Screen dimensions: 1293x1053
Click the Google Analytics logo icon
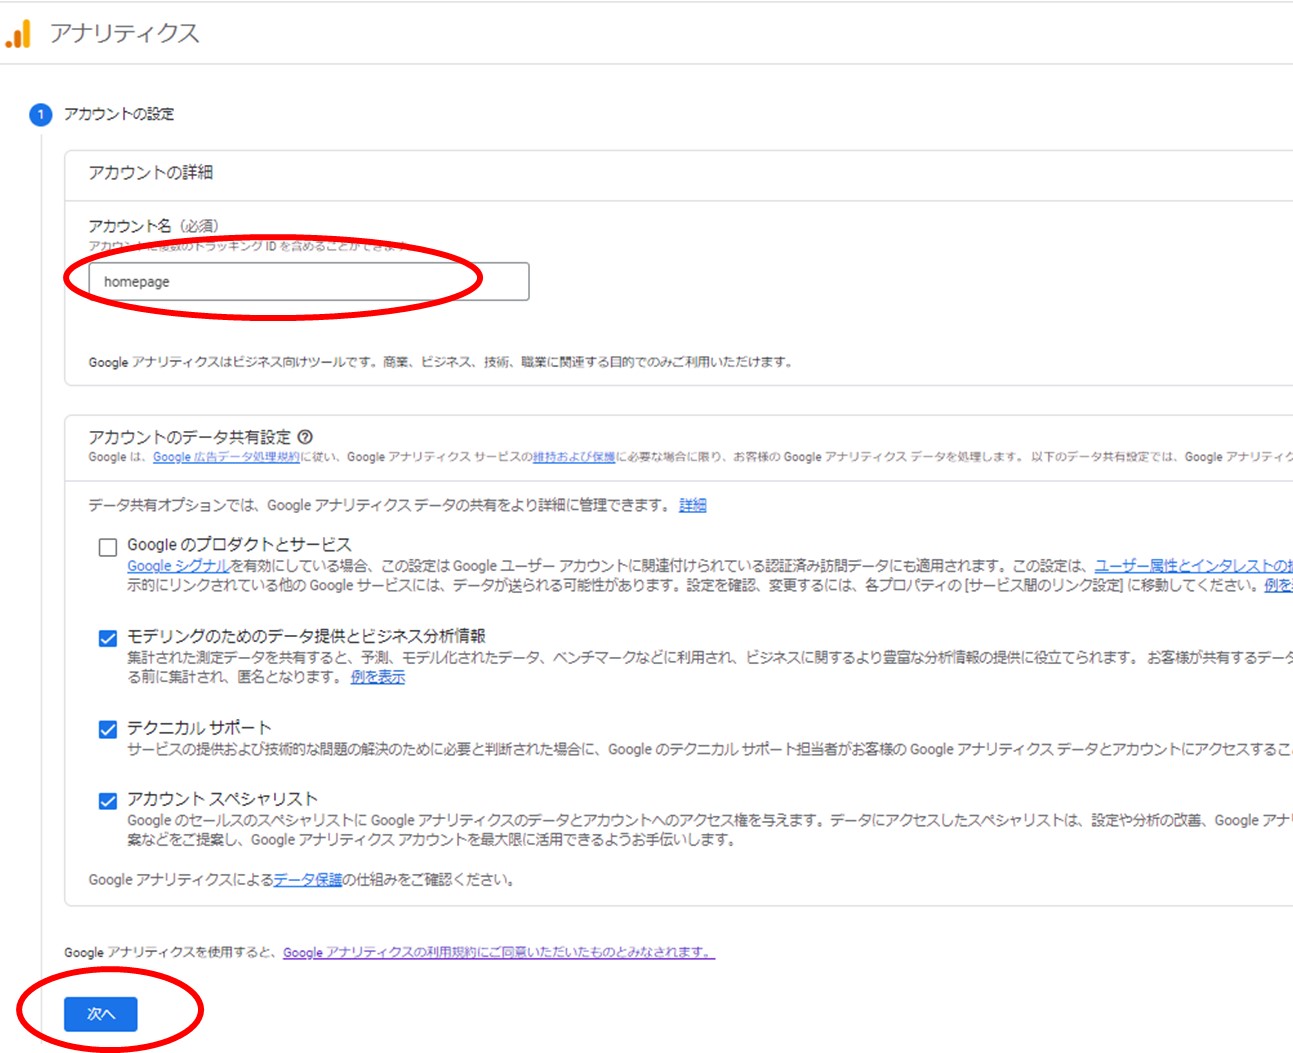point(18,34)
